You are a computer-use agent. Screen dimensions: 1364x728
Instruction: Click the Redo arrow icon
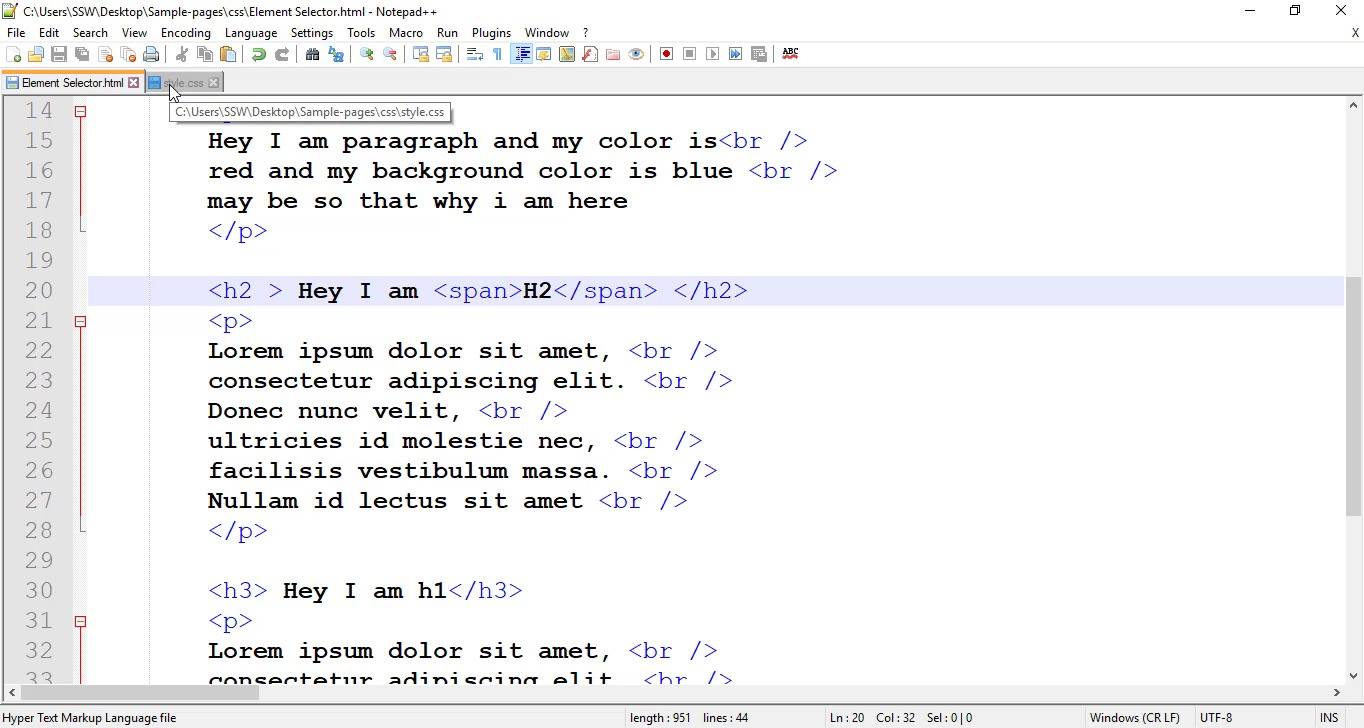pos(282,54)
